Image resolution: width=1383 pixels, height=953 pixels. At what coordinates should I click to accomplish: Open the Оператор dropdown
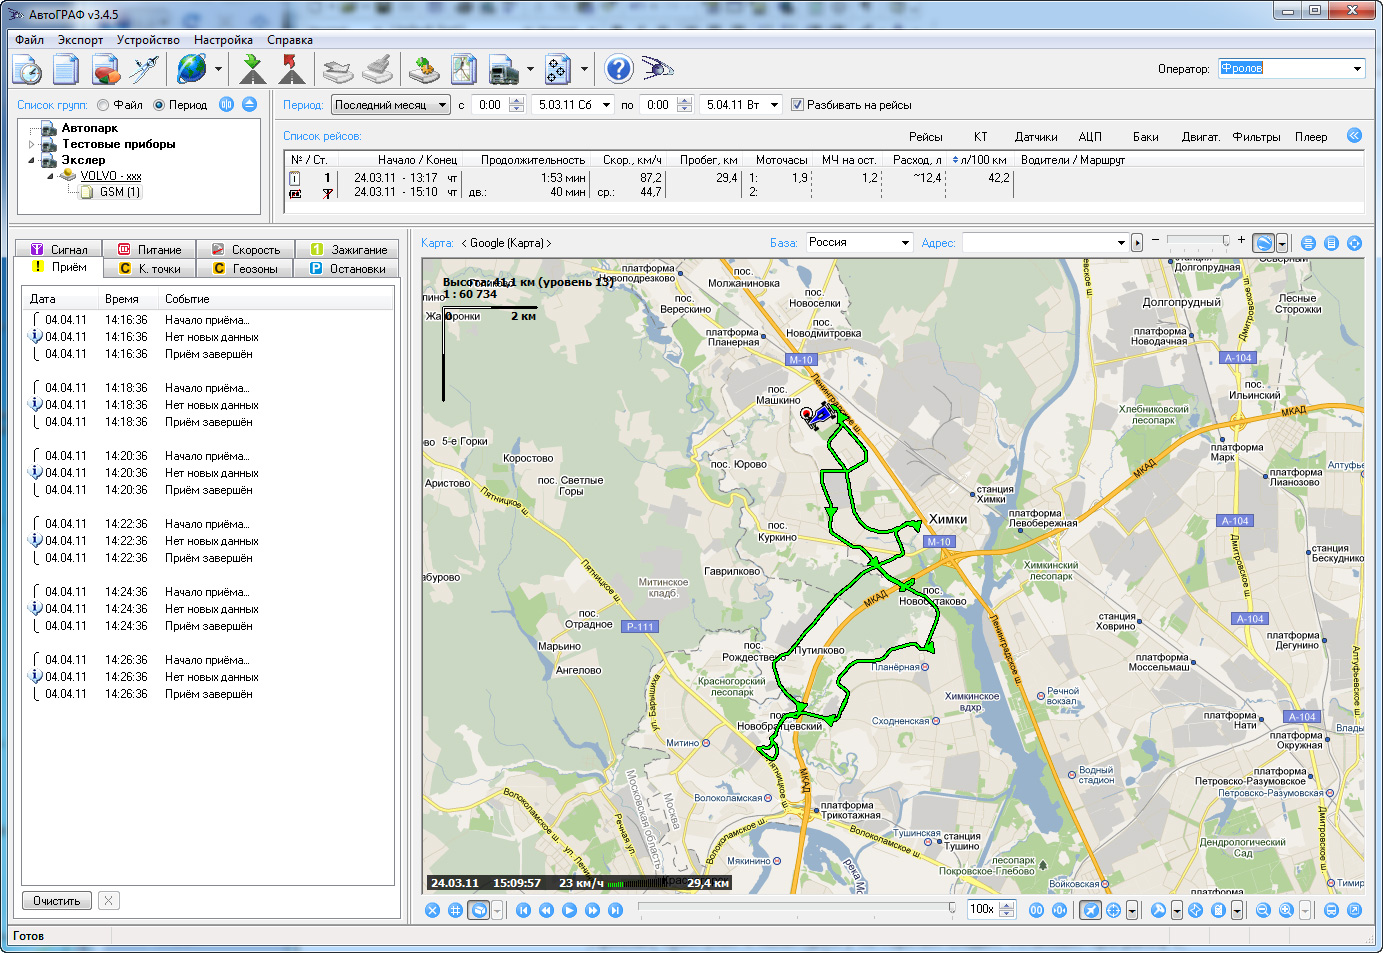click(x=1357, y=69)
